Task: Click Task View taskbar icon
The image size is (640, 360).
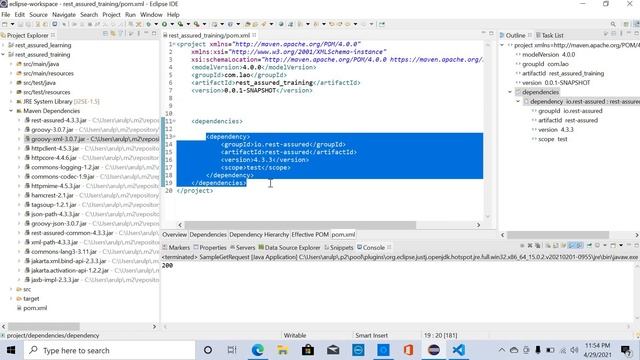Action: tap(232, 350)
